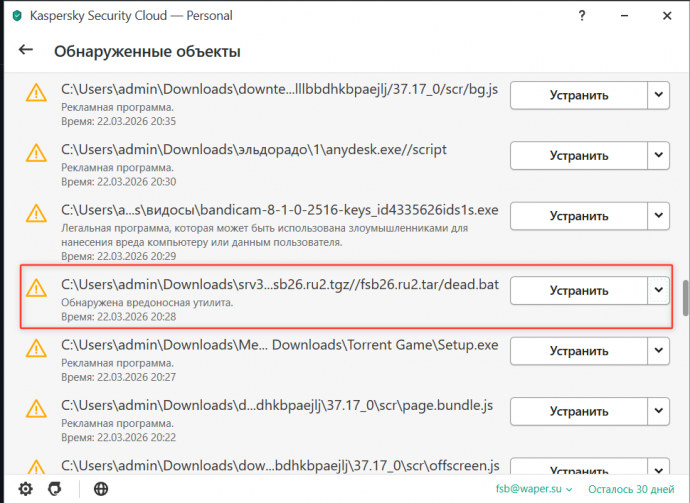Click the 'Осталось 30 дней' license link
This screenshot has width=690, height=503.
(x=630, y=489)
